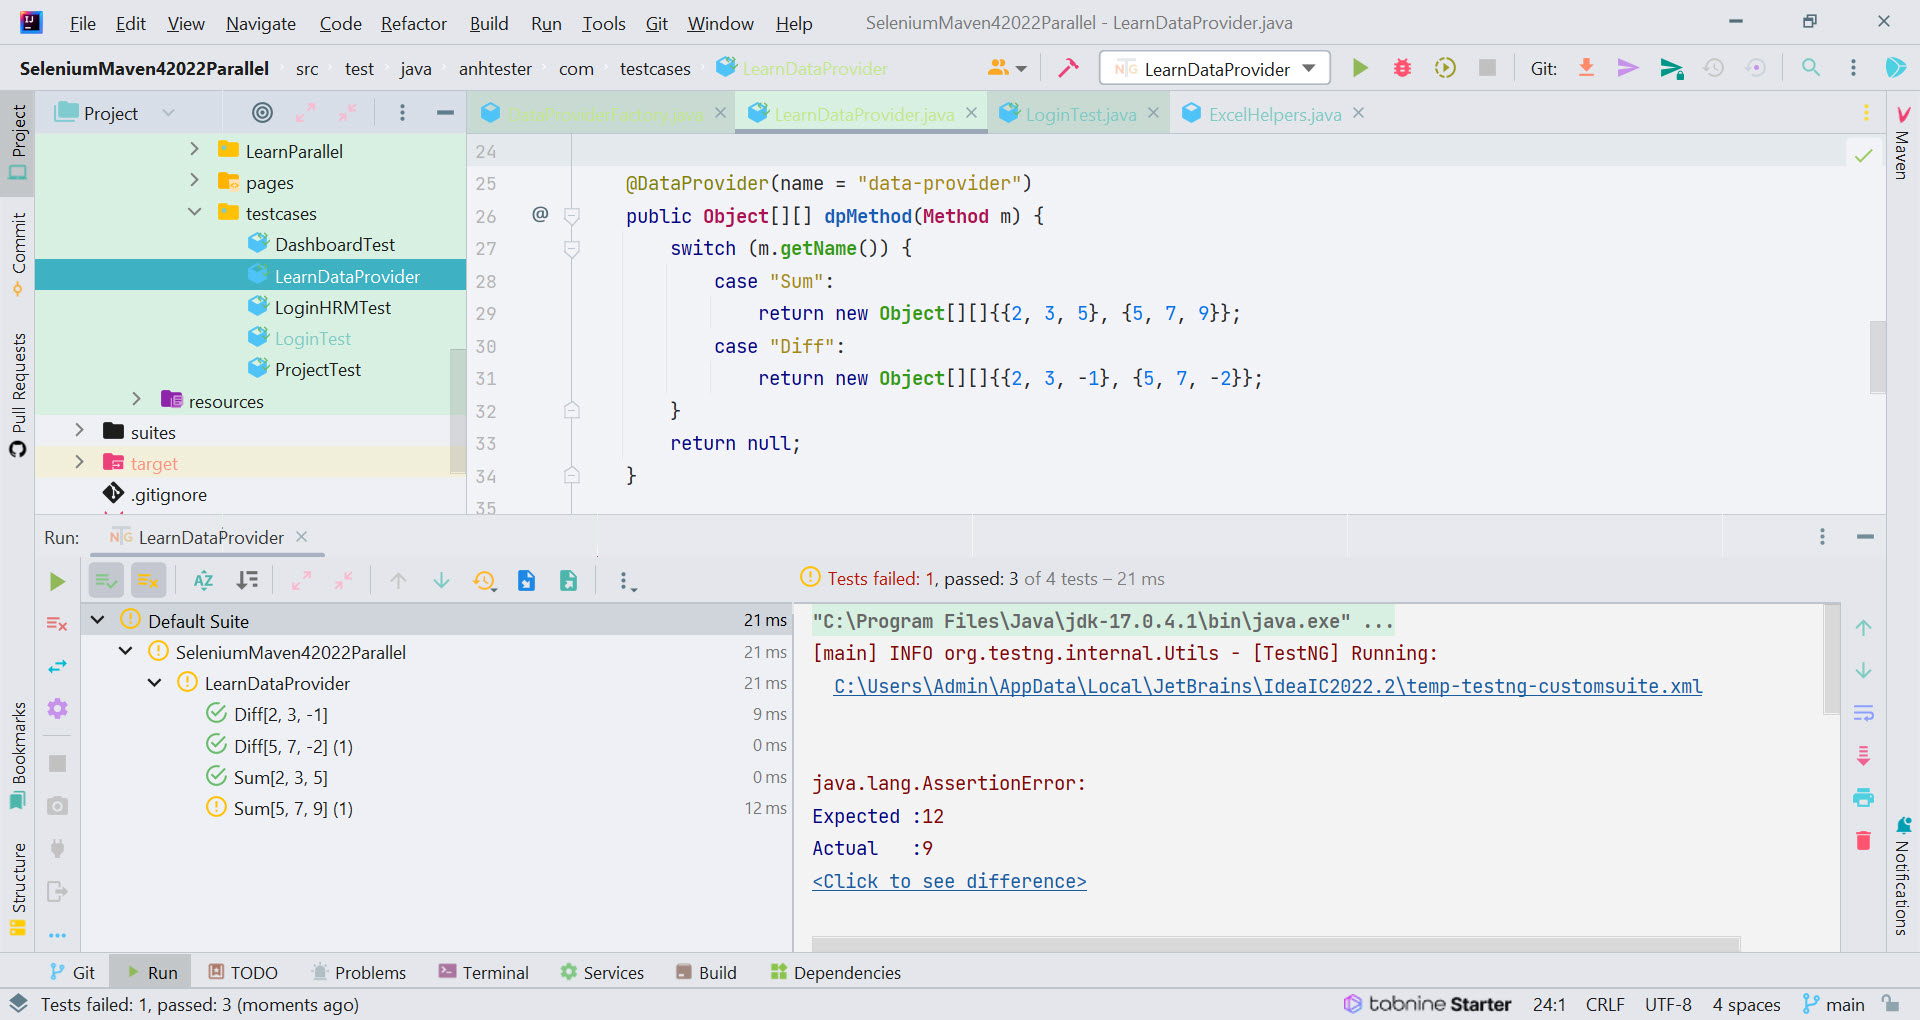
Task: Collapse the testcases folder
Action: (194, 212)
